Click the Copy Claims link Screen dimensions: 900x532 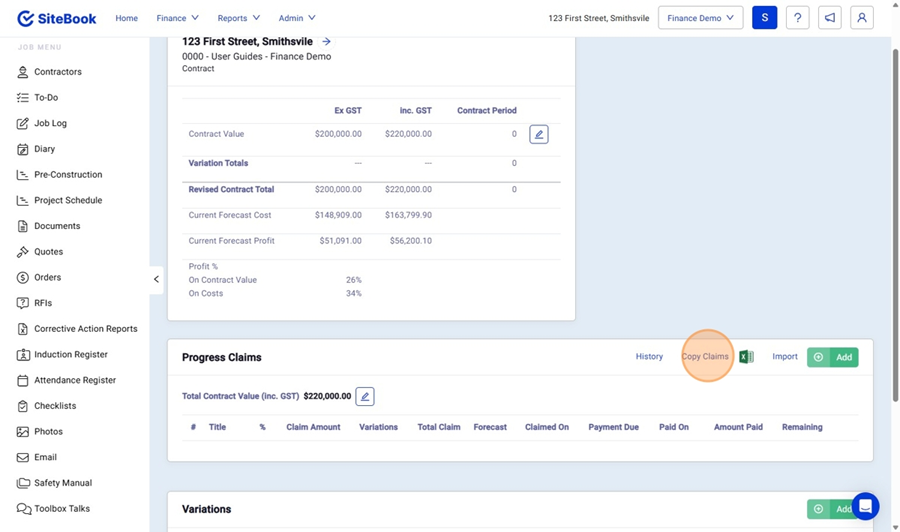705,357
